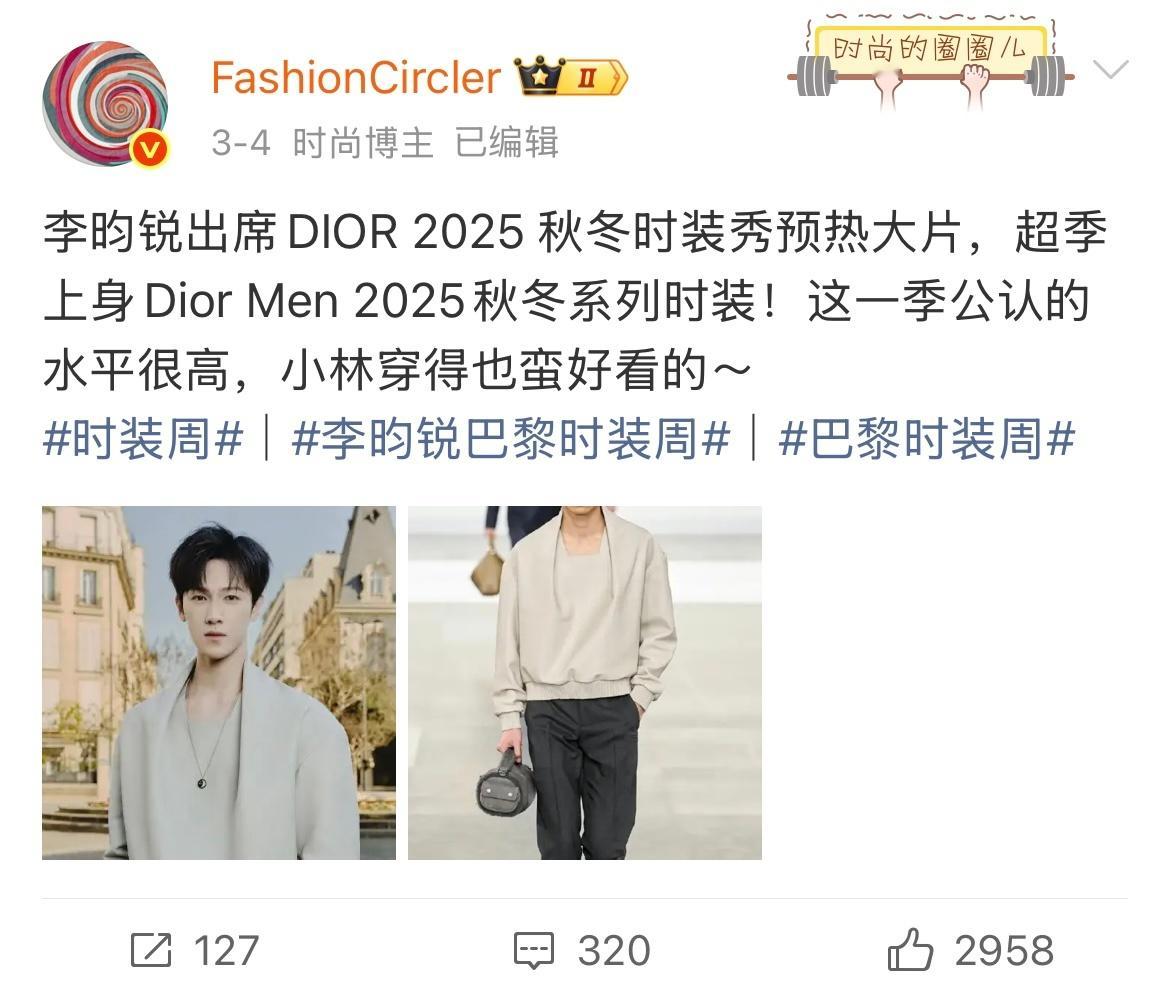The width and height of the screenshot is (1170, 994).
Task: Open the post body text about DIOR 2025
Action: (575, 301)
